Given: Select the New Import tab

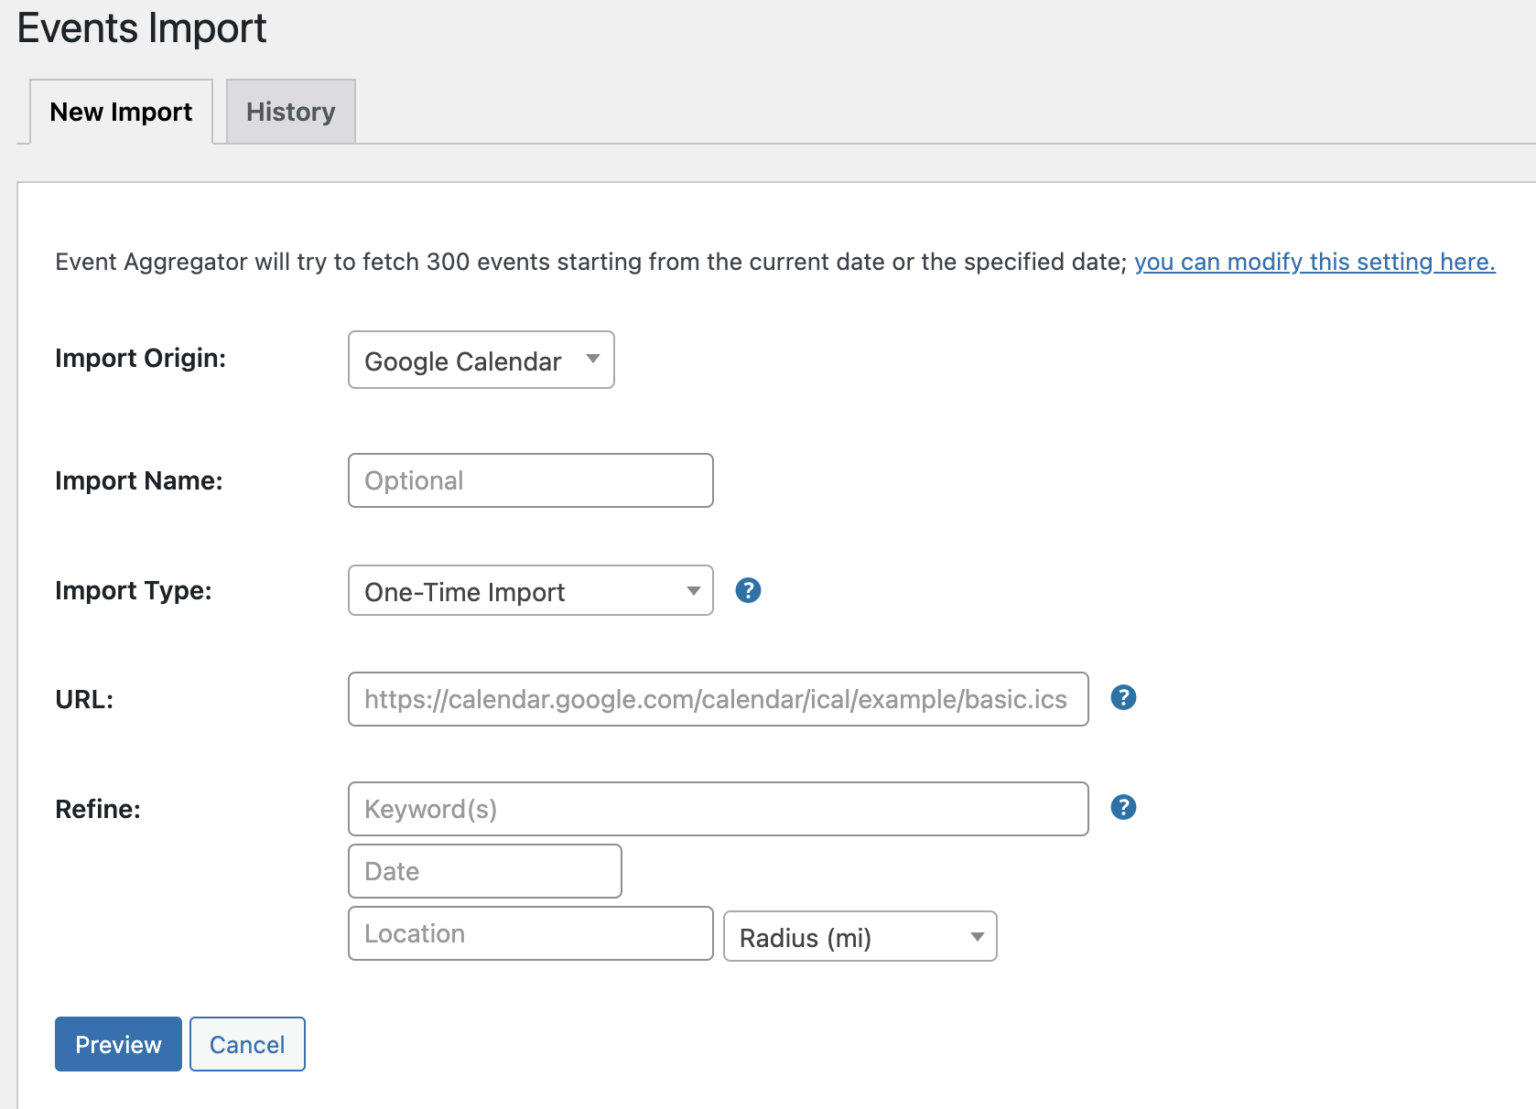Looking at the screenshot, I should tap(121, 112).
